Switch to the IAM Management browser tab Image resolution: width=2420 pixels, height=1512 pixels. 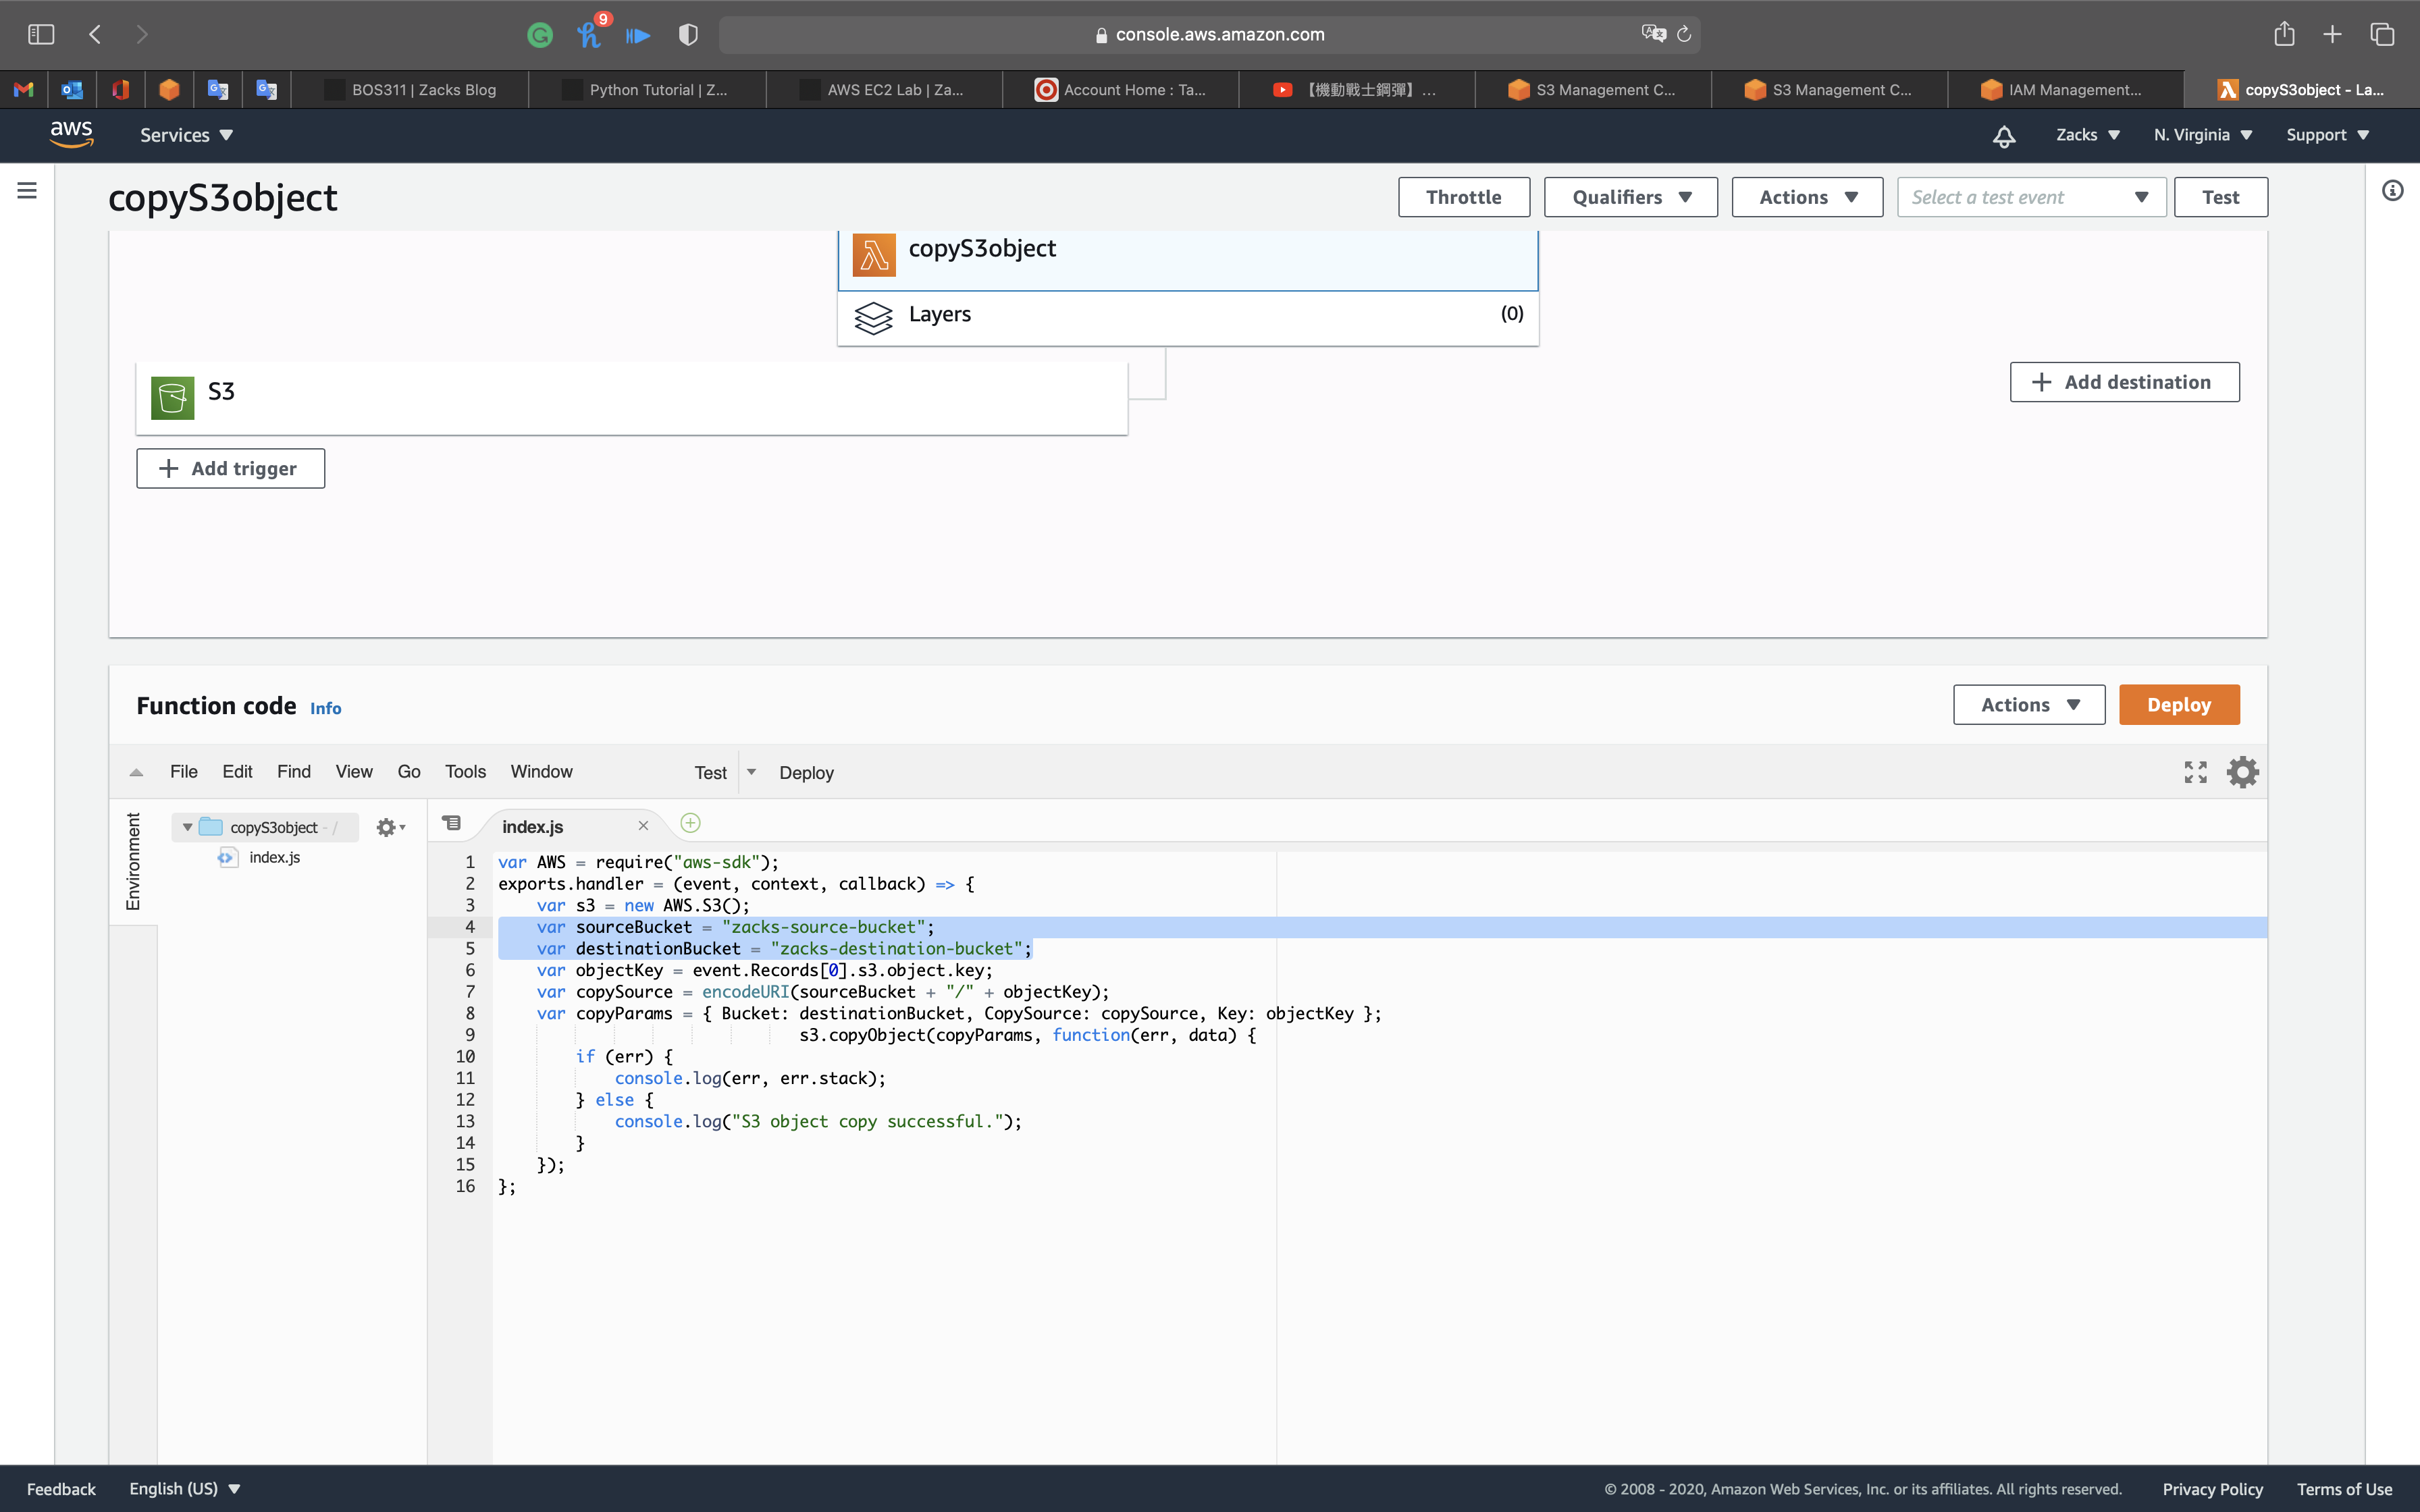(x=2065, y=90)
